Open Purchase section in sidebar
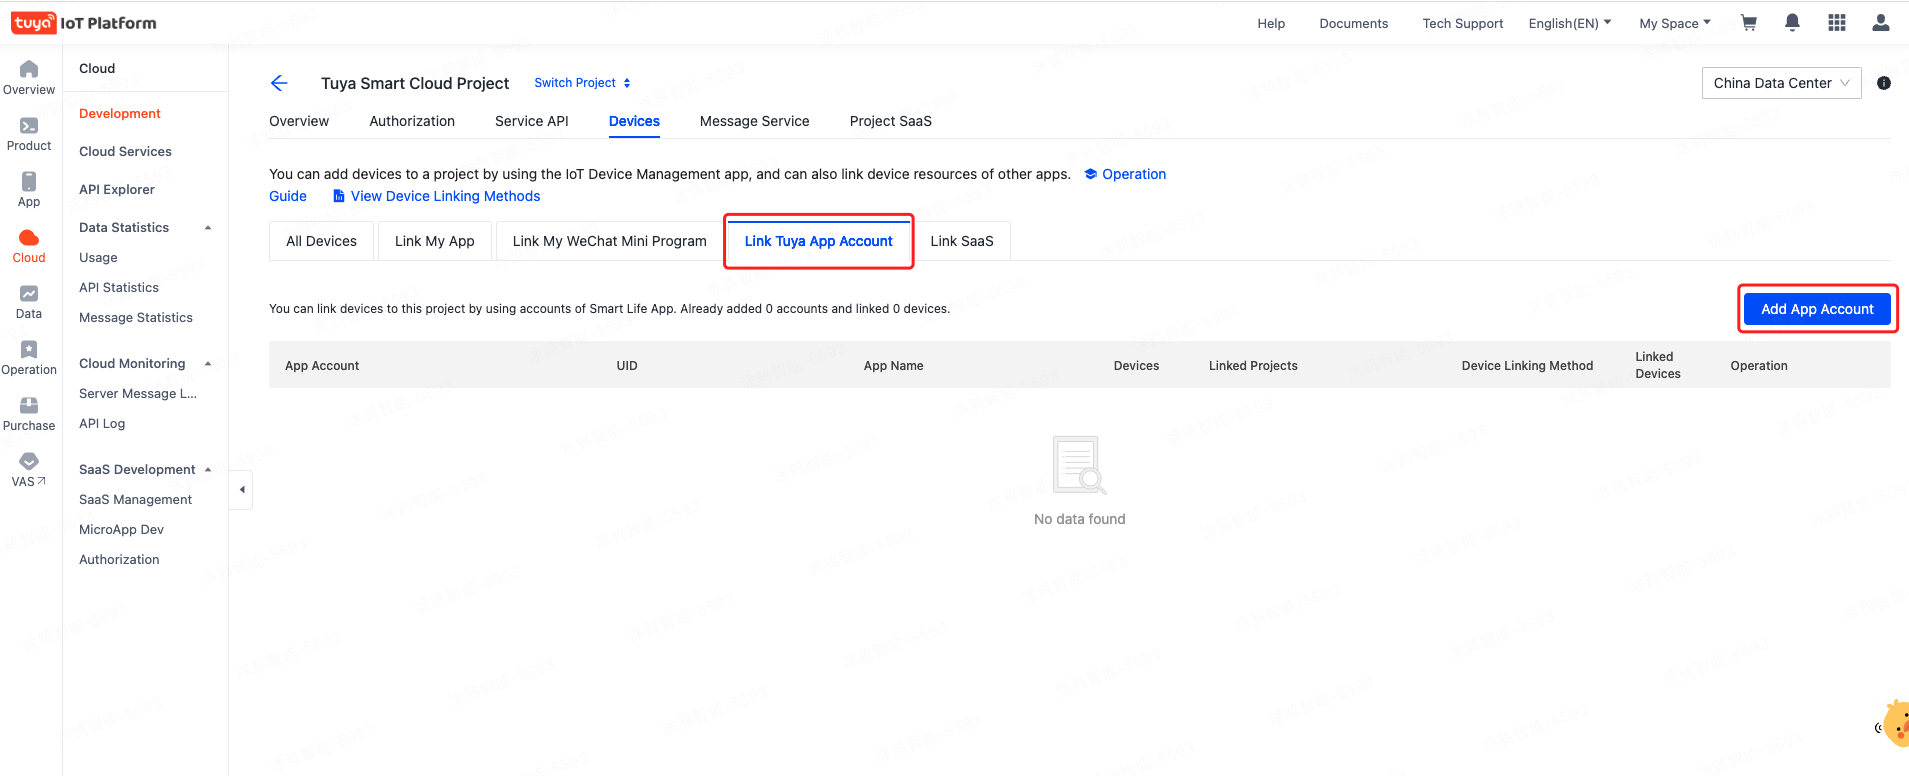1909x776 pixels. pos(29,414)
